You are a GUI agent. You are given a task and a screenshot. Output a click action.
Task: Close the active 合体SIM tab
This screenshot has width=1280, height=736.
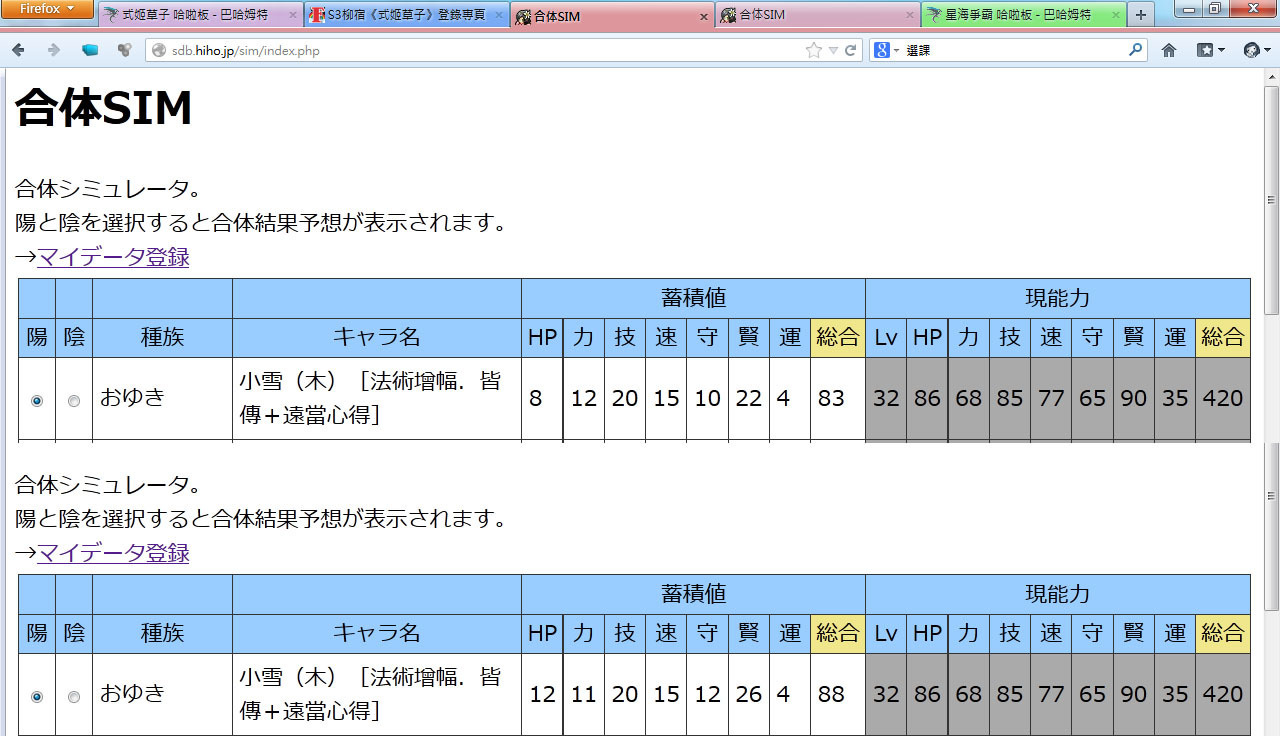[704, 16]
